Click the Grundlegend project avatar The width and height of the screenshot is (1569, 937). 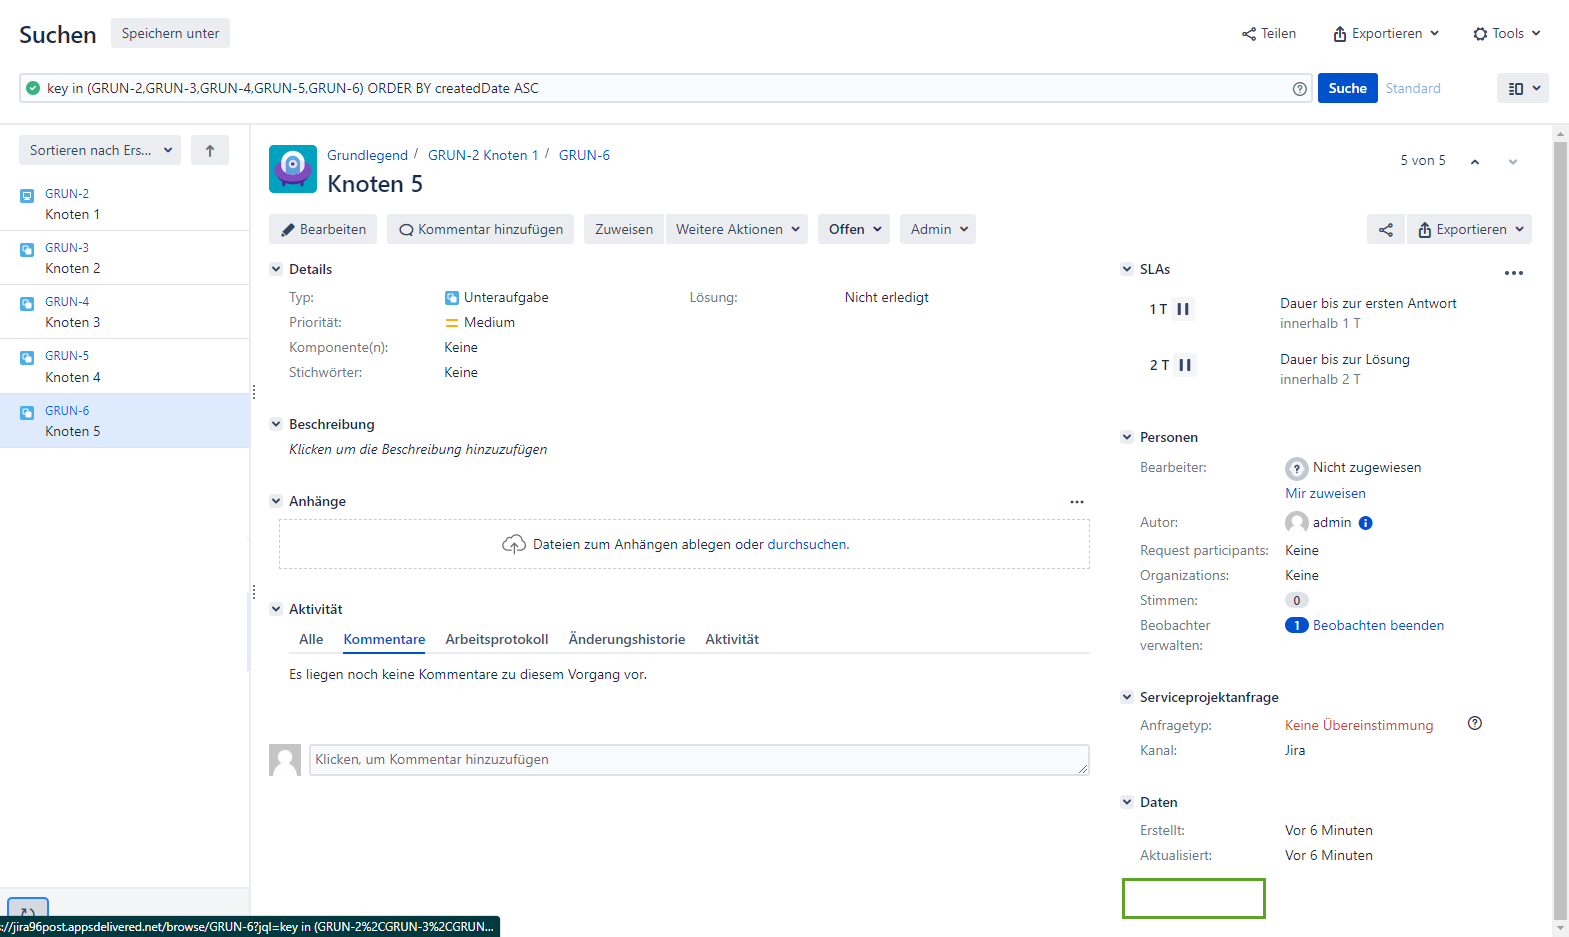293,169
